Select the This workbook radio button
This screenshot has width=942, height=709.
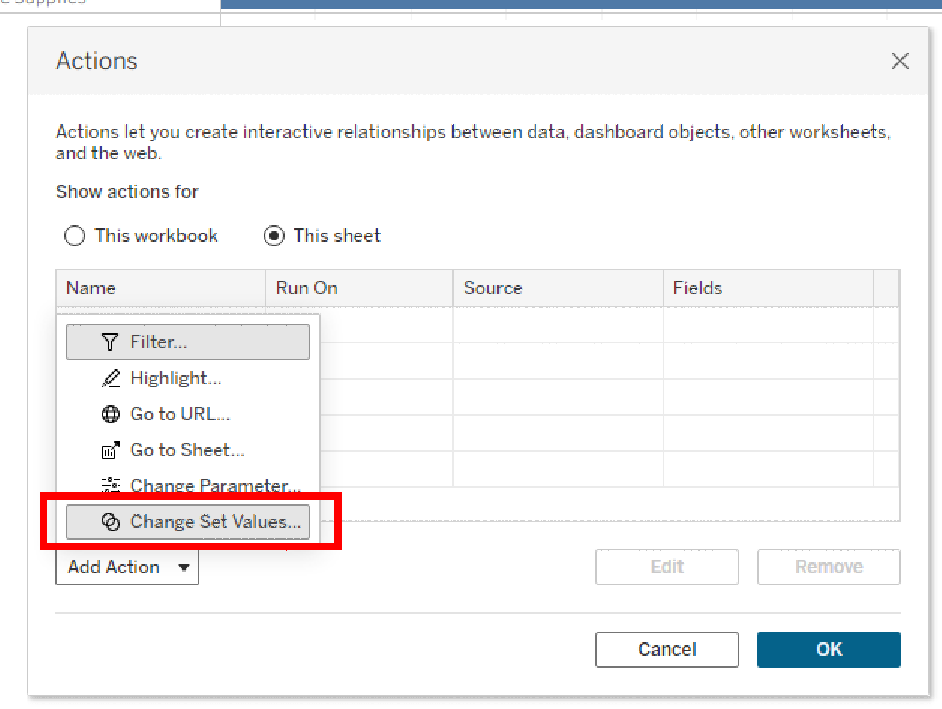(x=75, y=236)
